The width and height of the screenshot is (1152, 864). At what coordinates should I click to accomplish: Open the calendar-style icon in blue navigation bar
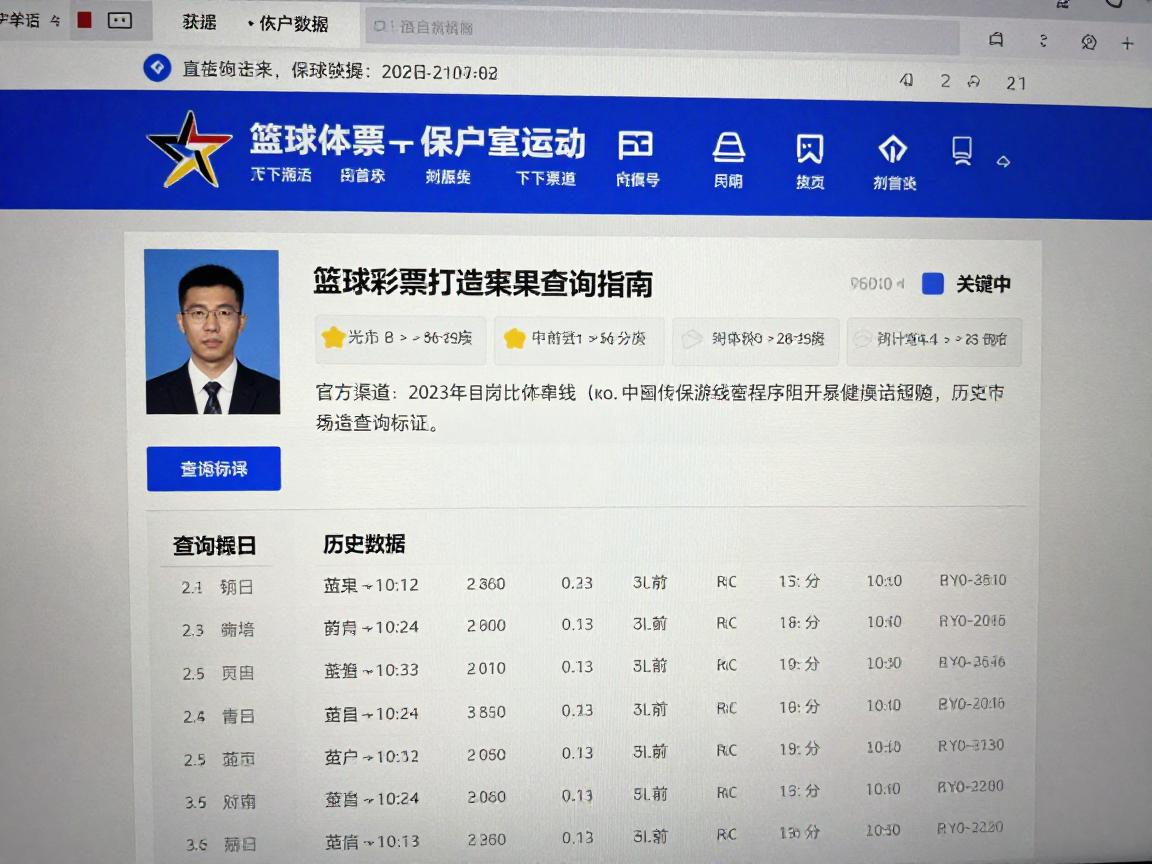[636, 146]
